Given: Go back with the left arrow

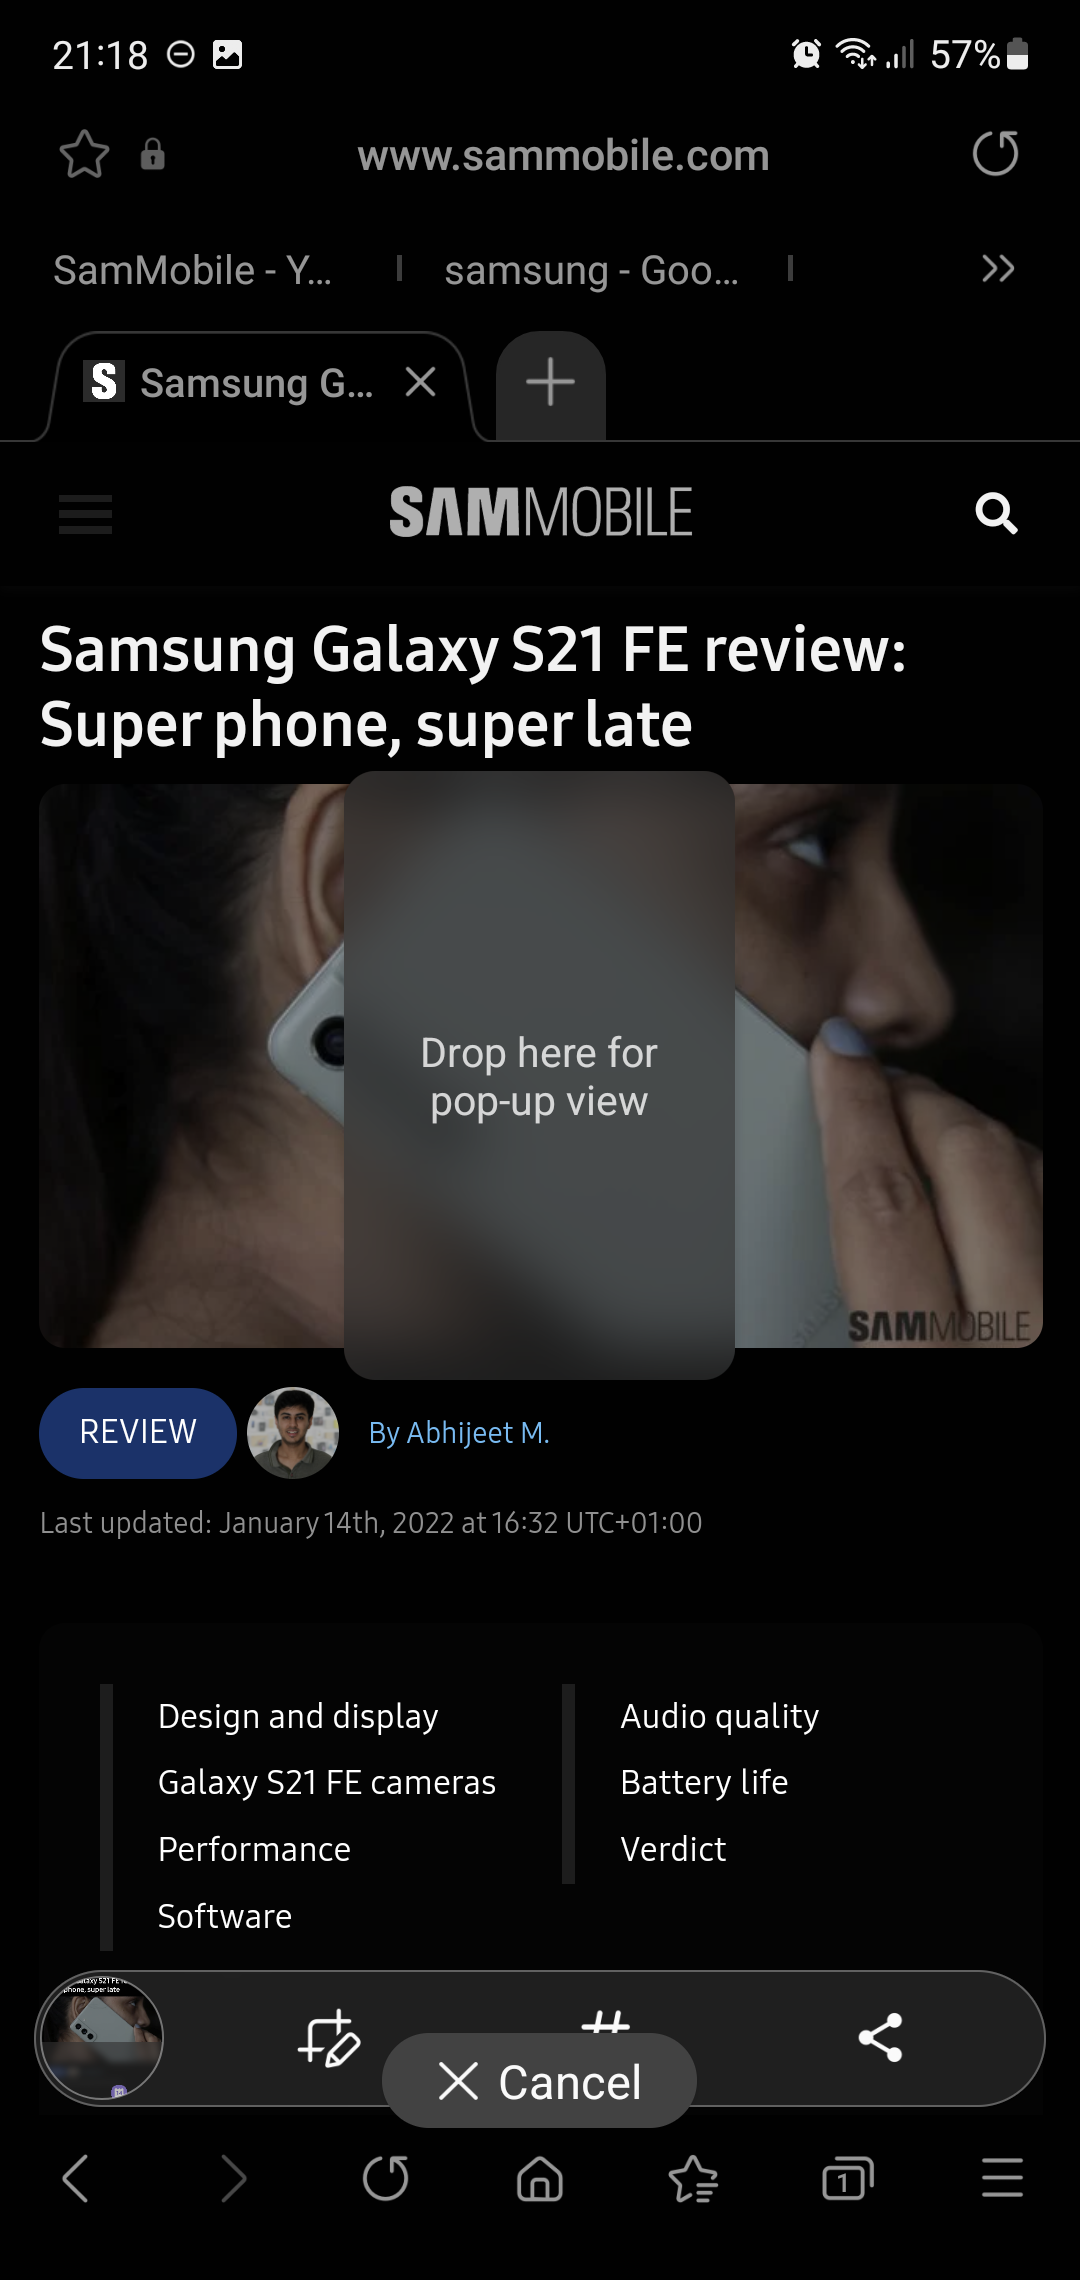Looking at the screenshot, I should click(x=76, y=2178).
